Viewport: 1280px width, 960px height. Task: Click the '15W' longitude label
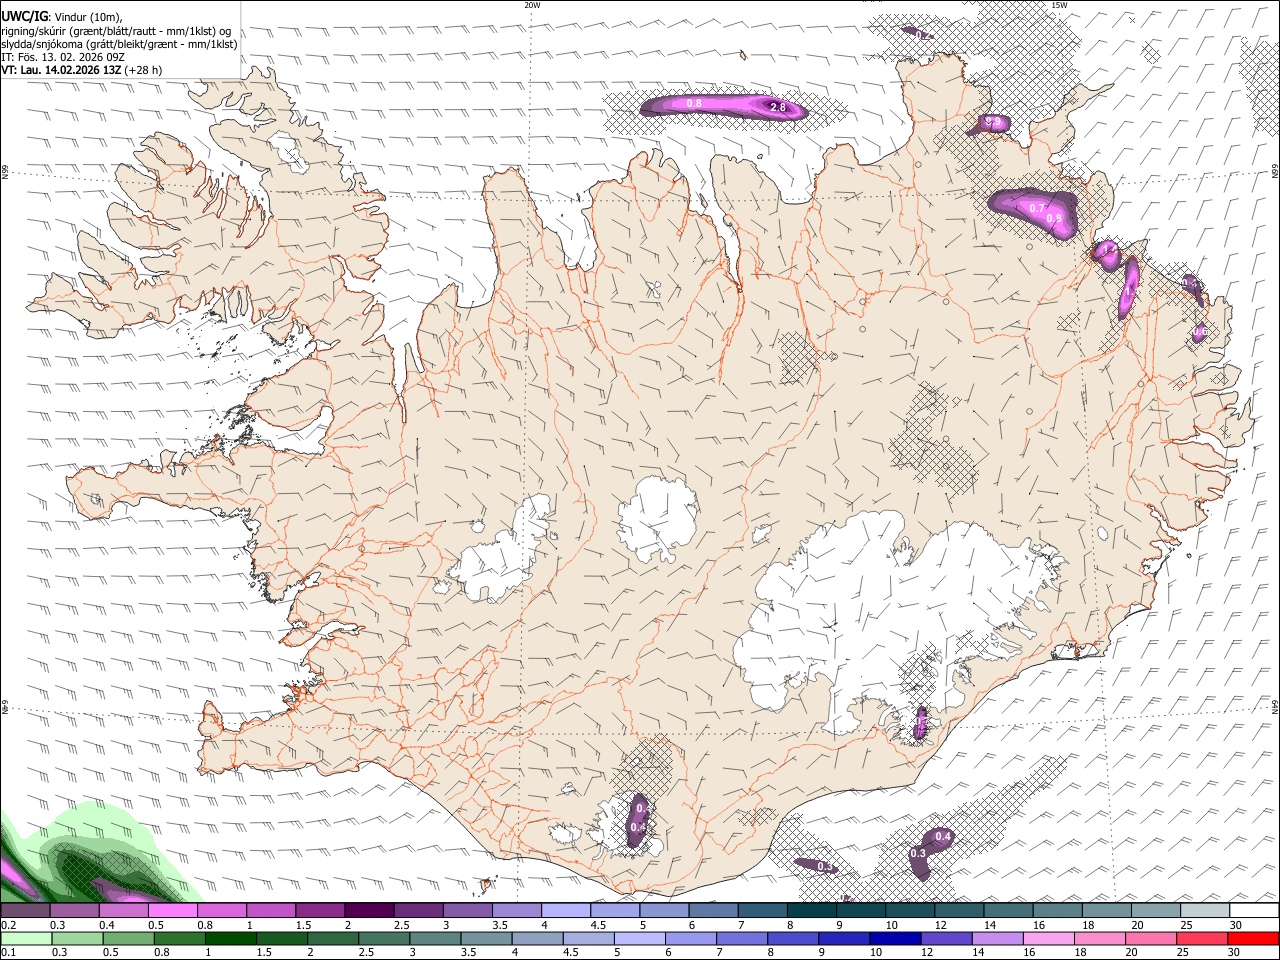pyautogui.click(x=1059, y=5)
